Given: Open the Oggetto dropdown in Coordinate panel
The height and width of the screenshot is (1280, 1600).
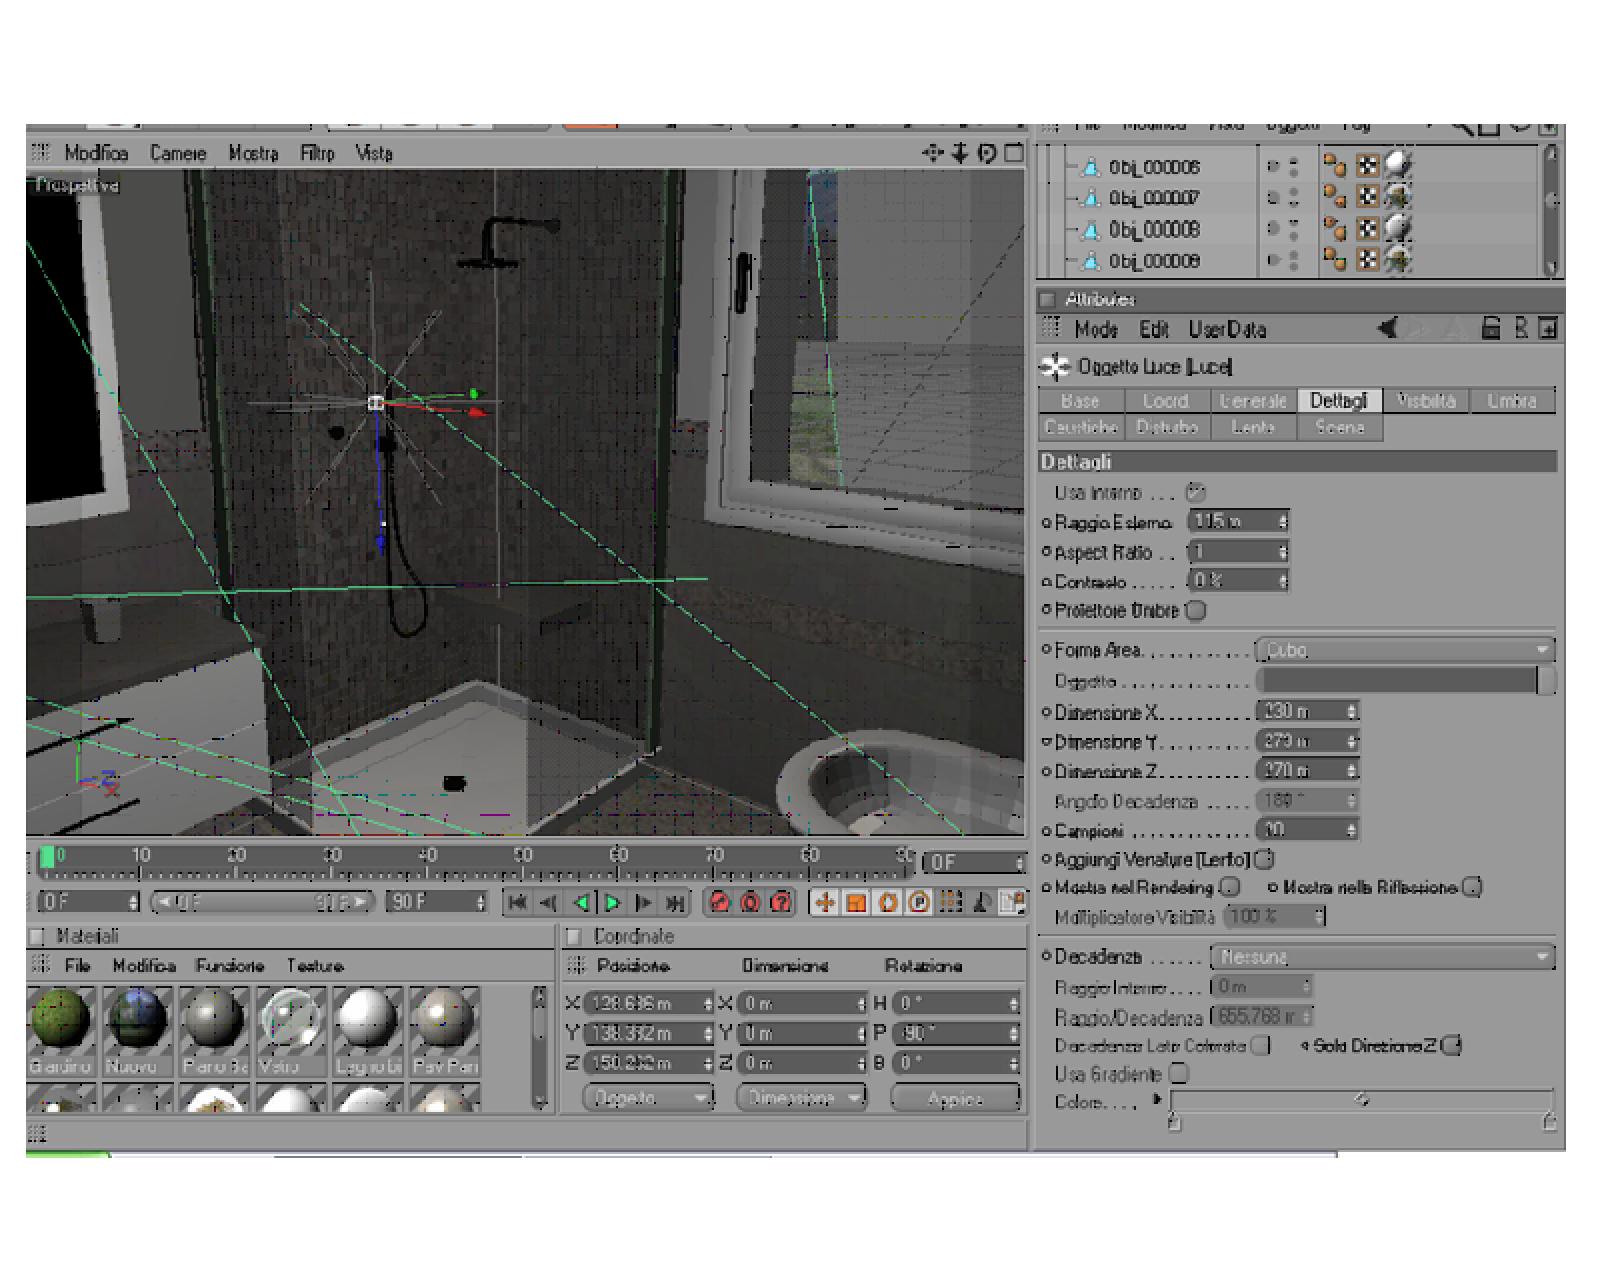Looking at the screenshot, I should click(648, 1098).
